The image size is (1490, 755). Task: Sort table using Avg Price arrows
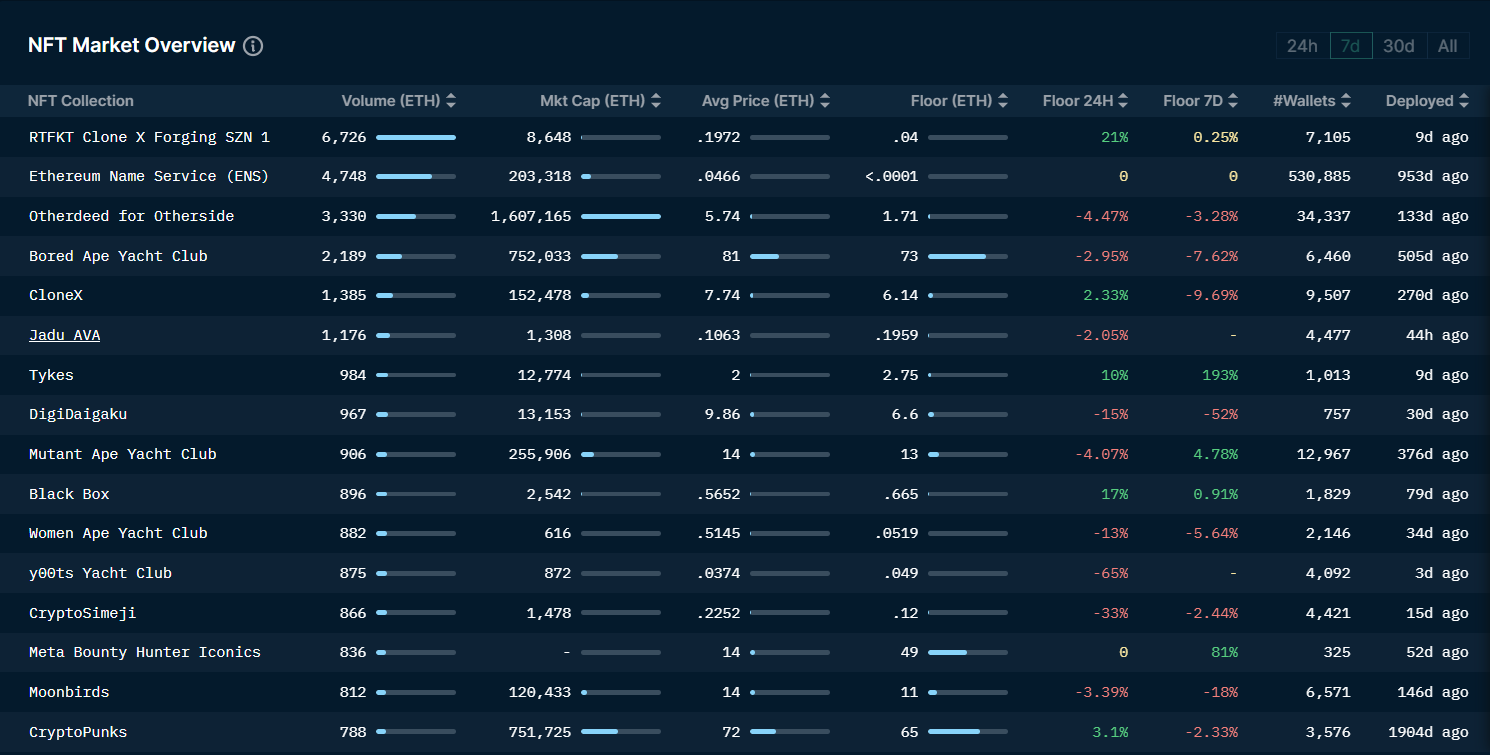(x=825, y=101)
